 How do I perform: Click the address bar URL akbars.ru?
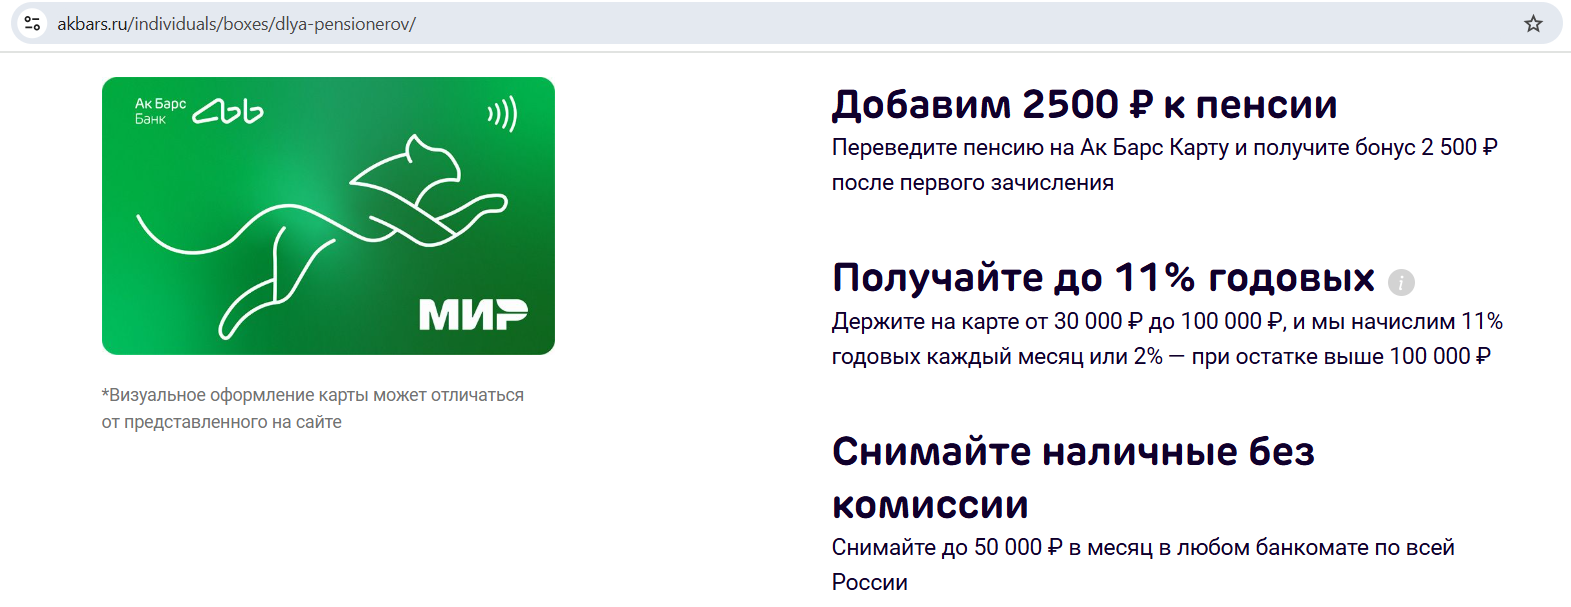(236, 24)
